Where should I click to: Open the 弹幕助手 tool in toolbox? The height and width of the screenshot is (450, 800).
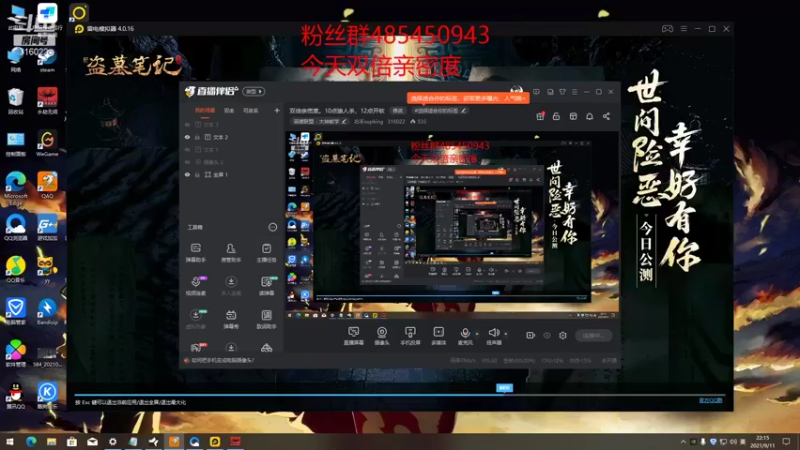click(195, 253)
